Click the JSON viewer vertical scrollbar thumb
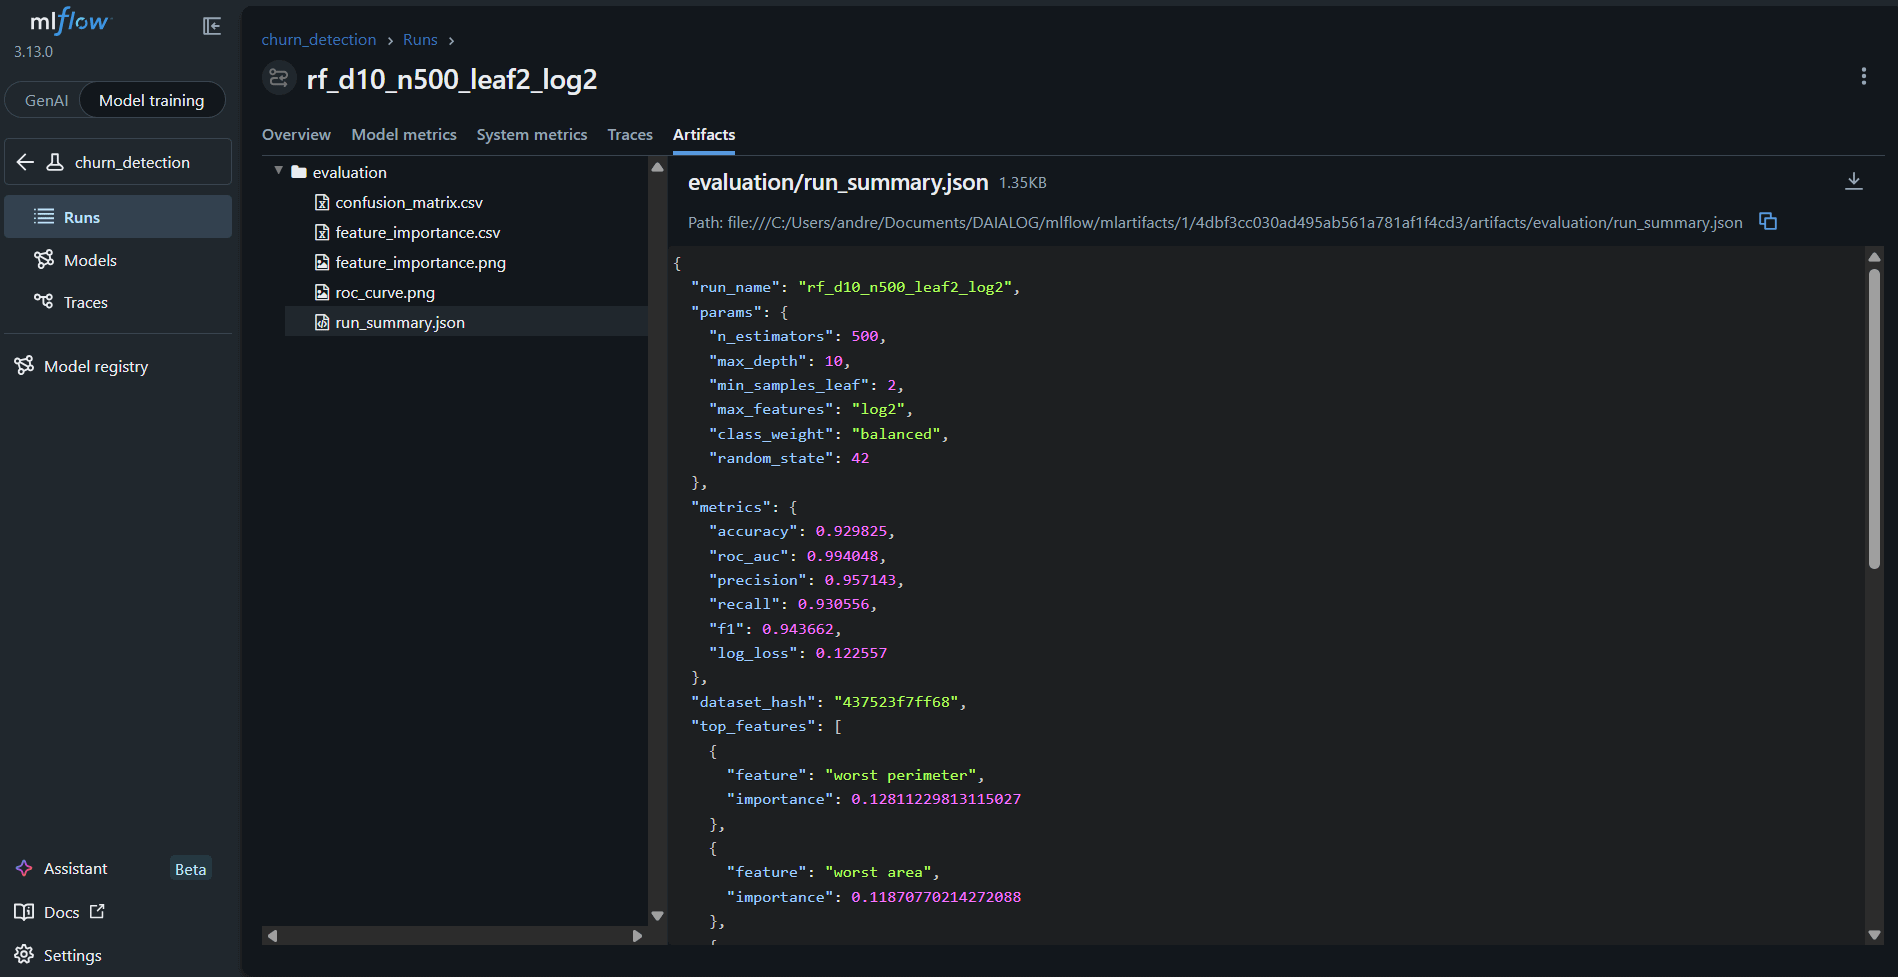This screenshot has height=977, width=1898. click(x=1874, y=418)
